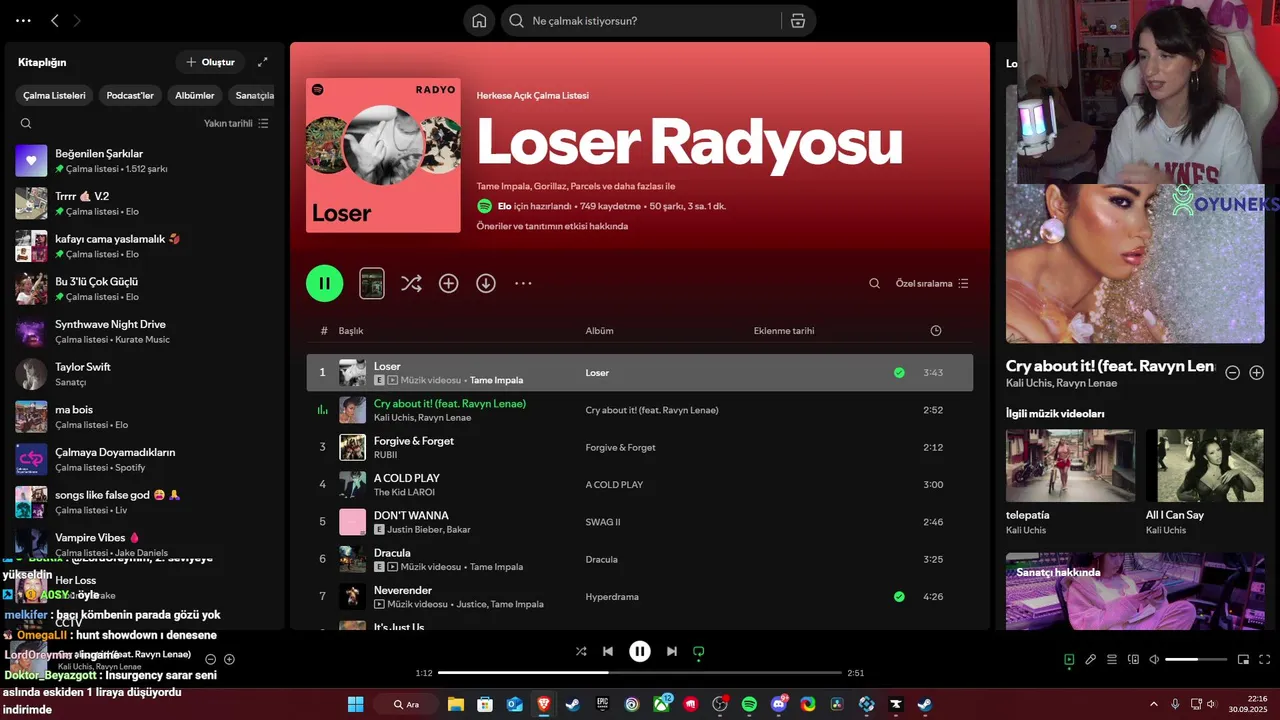
Task: Show hidden icons via the taskbar chevron
Action: tap(1153, 704)
